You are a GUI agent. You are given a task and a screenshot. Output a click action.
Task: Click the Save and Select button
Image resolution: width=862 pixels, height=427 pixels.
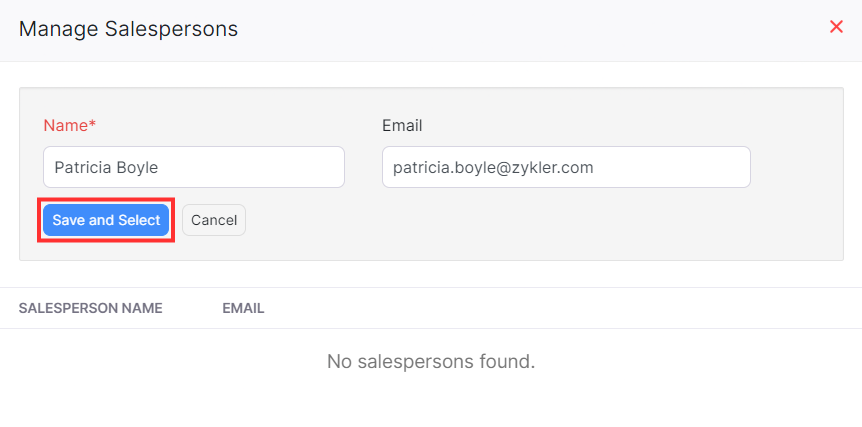pyautogui.click(x=106, y=220)
